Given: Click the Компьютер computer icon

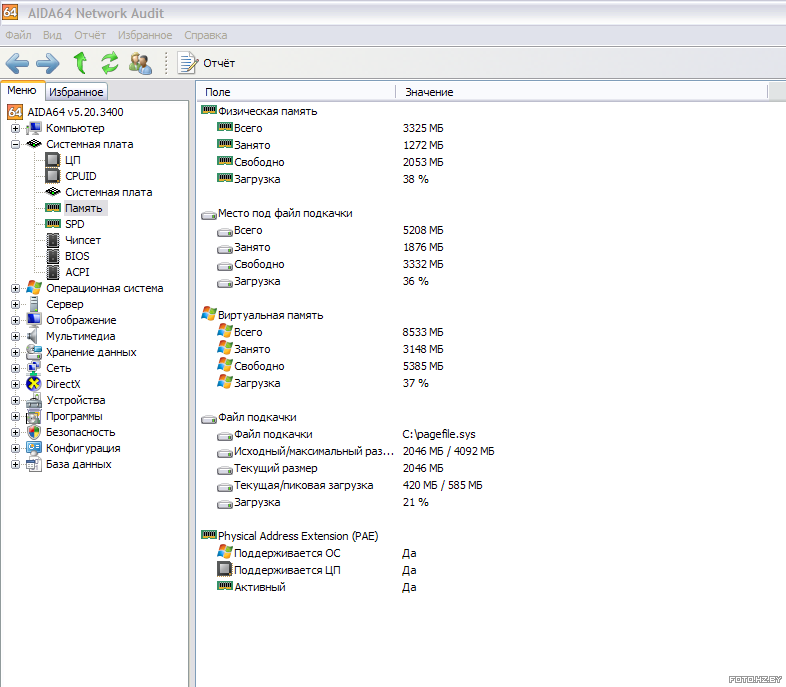Looking at the screenshot, I should coord(34,128).
